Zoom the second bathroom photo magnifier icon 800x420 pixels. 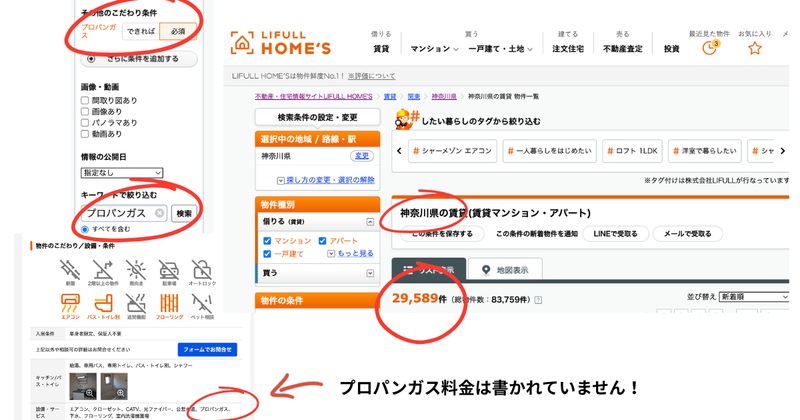[x=120, y=393]
